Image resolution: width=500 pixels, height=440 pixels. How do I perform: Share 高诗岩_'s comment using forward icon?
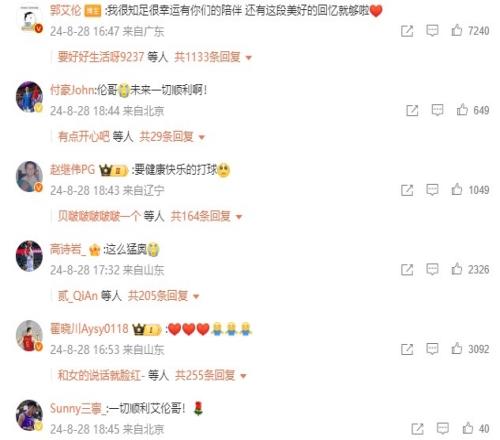407,270
